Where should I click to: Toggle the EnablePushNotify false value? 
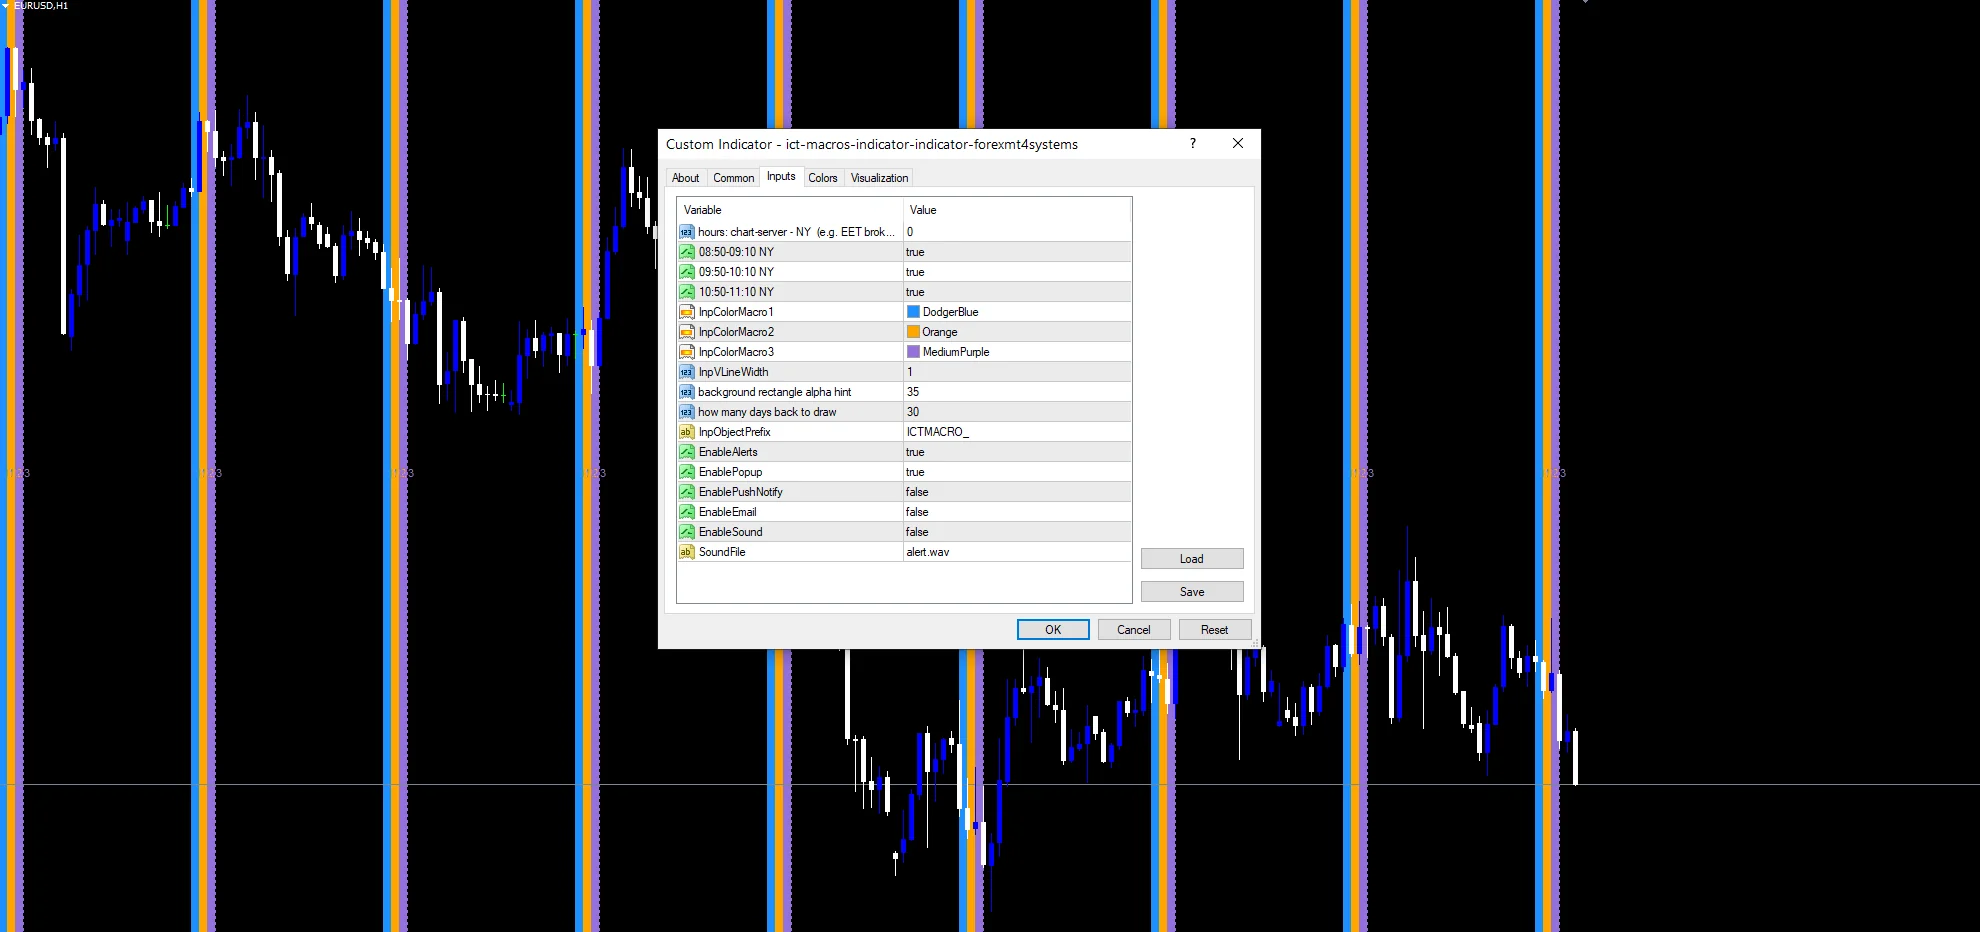point(1017,492)
